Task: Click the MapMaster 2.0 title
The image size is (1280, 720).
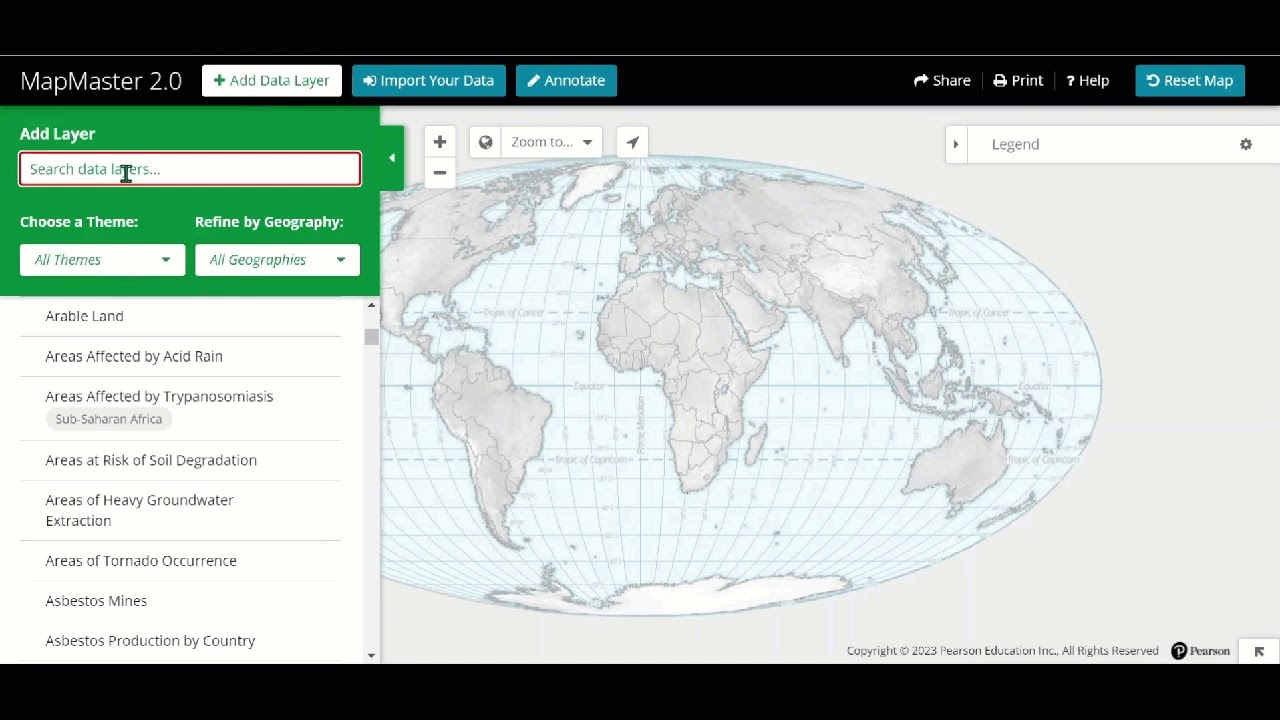Action: click(101, 81)
